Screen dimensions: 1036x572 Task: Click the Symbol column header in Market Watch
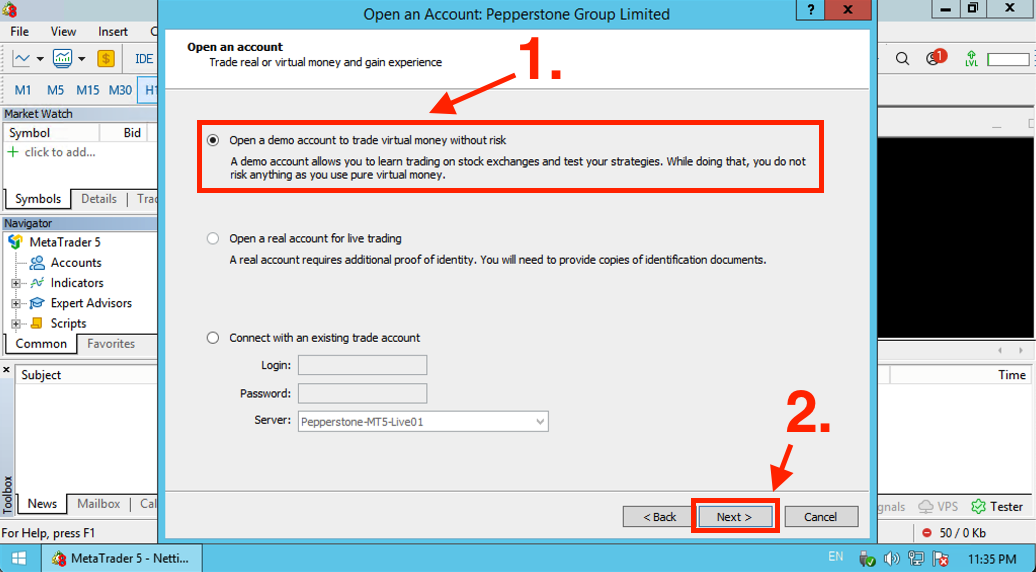coord(52,133)
